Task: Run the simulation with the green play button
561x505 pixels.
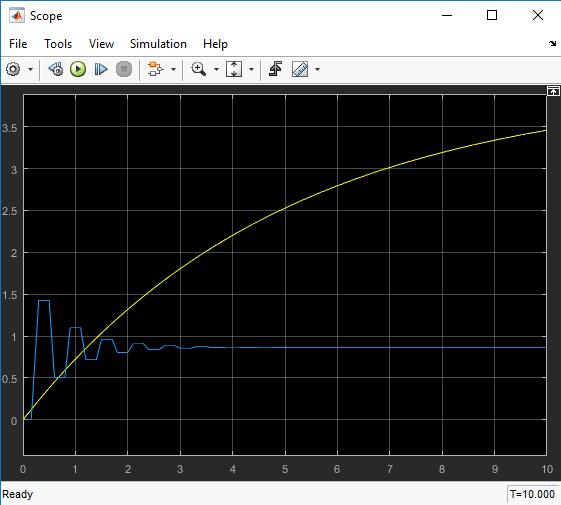Action: (x=78, y=69)
